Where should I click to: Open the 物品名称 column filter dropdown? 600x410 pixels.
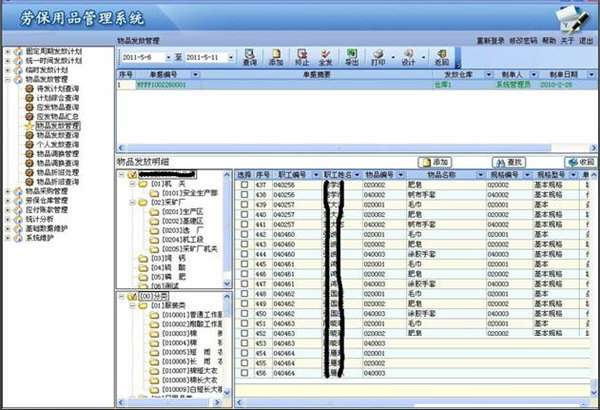pyautogui.click(x=480, y=175)
